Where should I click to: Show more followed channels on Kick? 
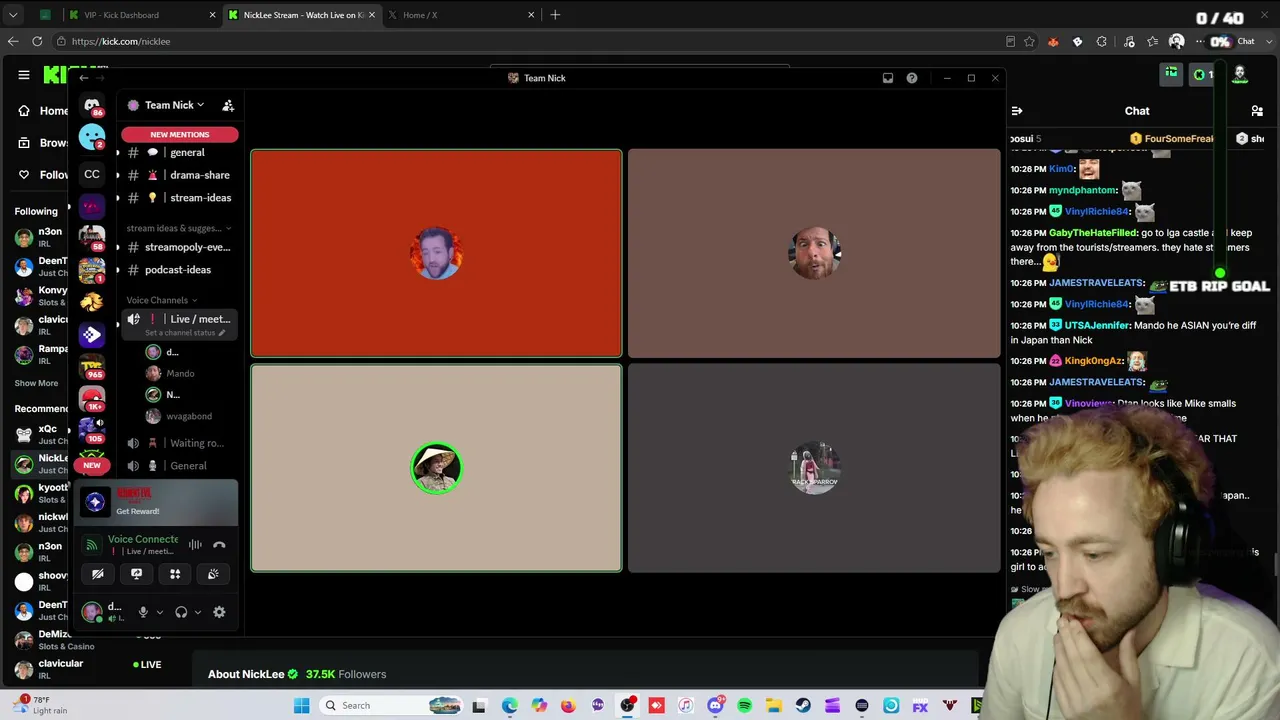[36, 383]
